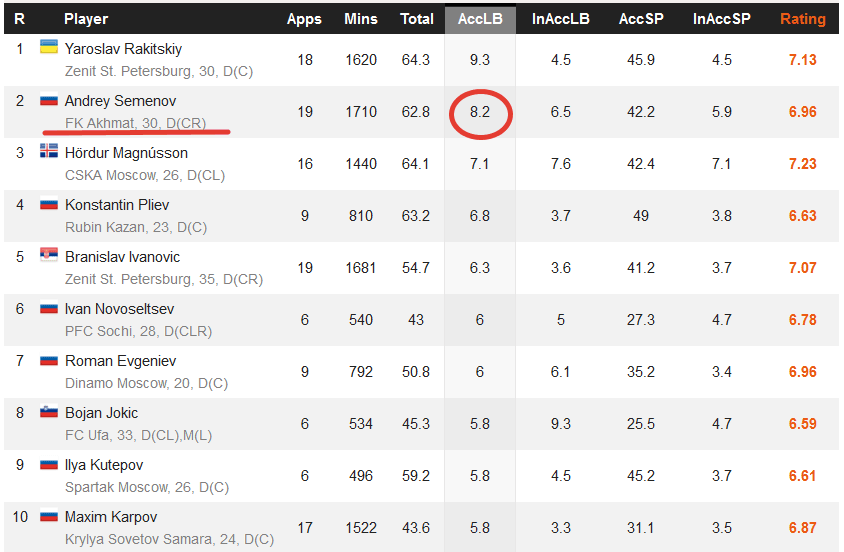
Task: Open Roman Evgeniev player link
Action: pyautogui.click(x=121, y=361)
